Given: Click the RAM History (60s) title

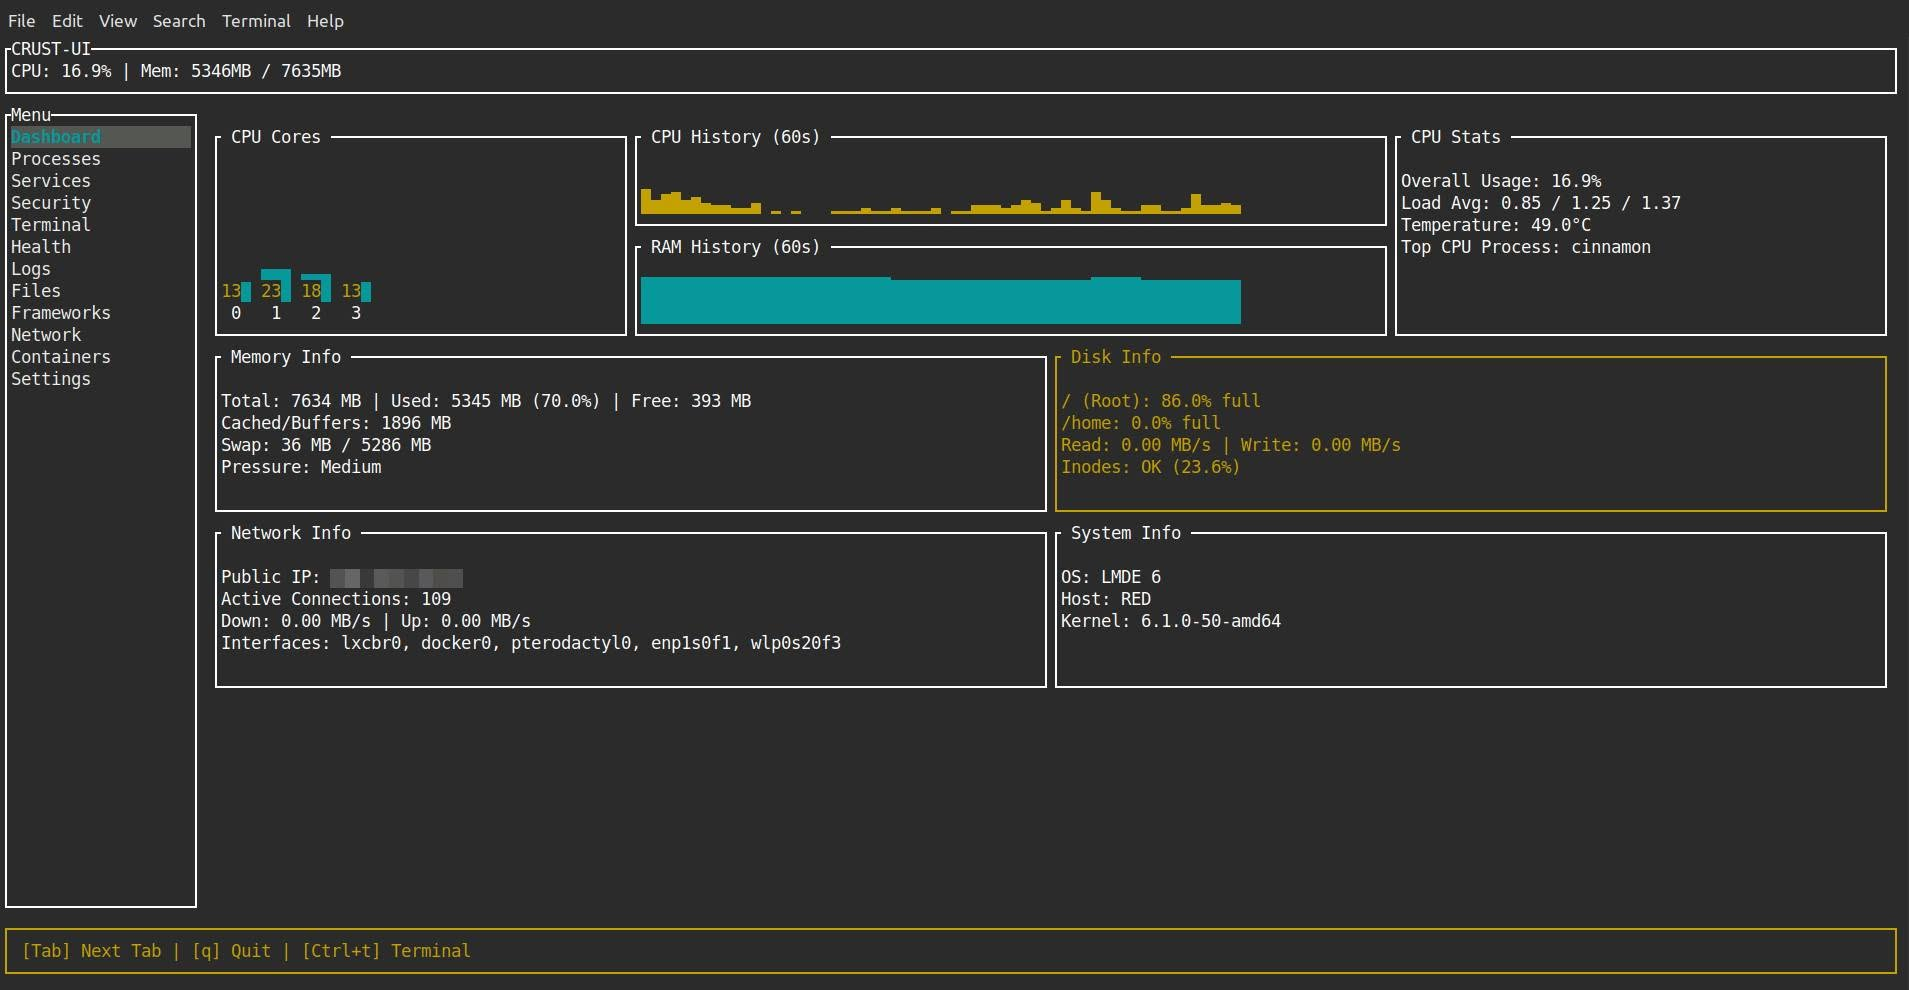Looking at the screenshot, I should (735, 247).
